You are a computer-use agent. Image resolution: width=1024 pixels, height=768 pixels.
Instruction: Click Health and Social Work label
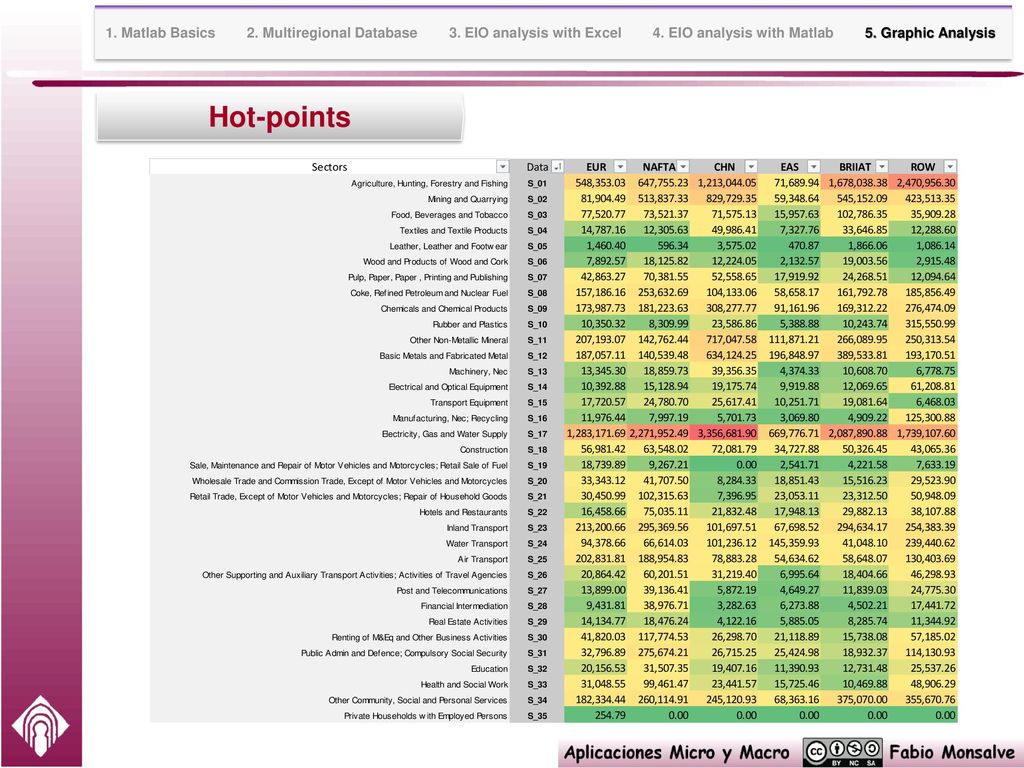pos(464,685)
